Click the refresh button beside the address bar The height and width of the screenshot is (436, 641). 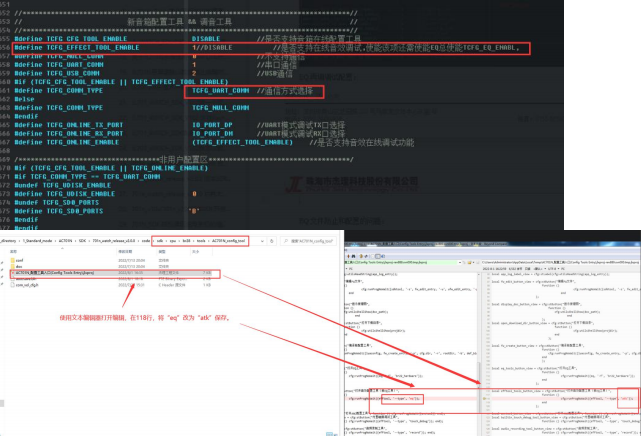(271, 241)
